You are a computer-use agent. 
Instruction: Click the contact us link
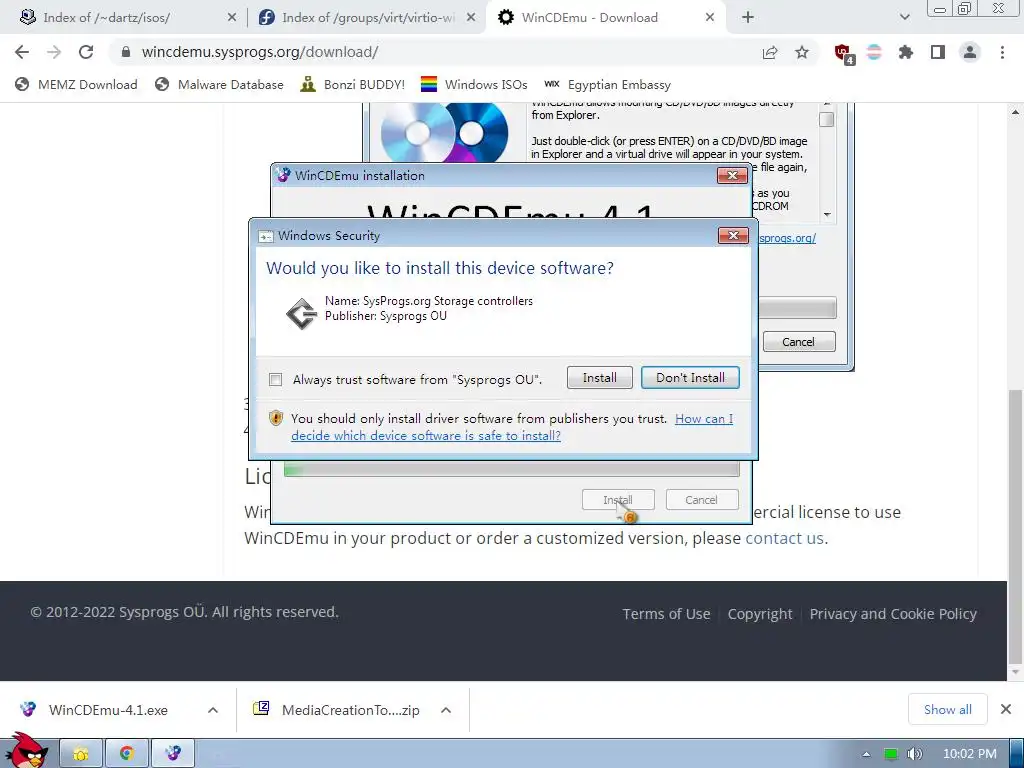point(784,538)
